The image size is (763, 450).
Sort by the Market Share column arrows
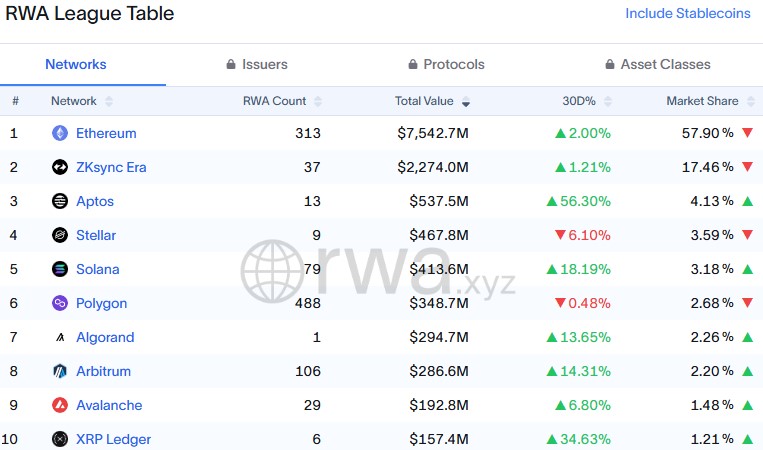pyautogui.click(x=751, y=101)
